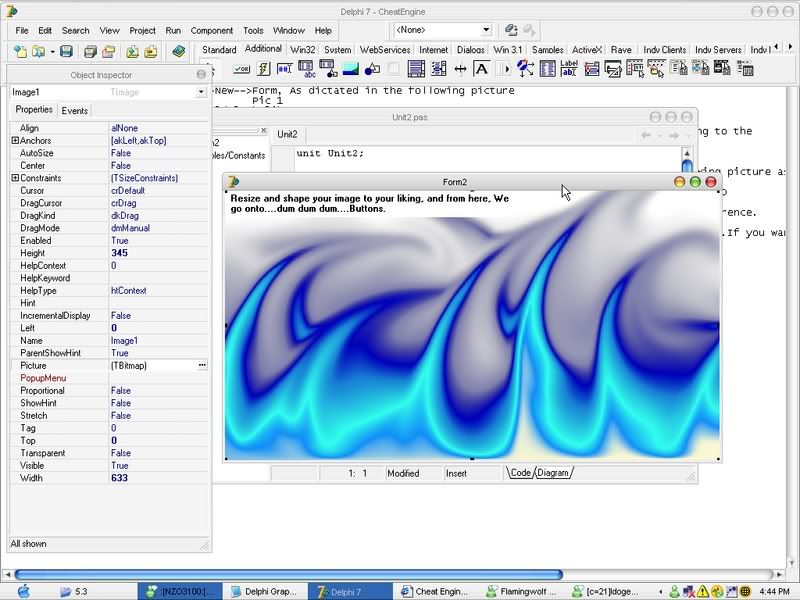
Task: Open the Component menu
Action: coord(212,31)
